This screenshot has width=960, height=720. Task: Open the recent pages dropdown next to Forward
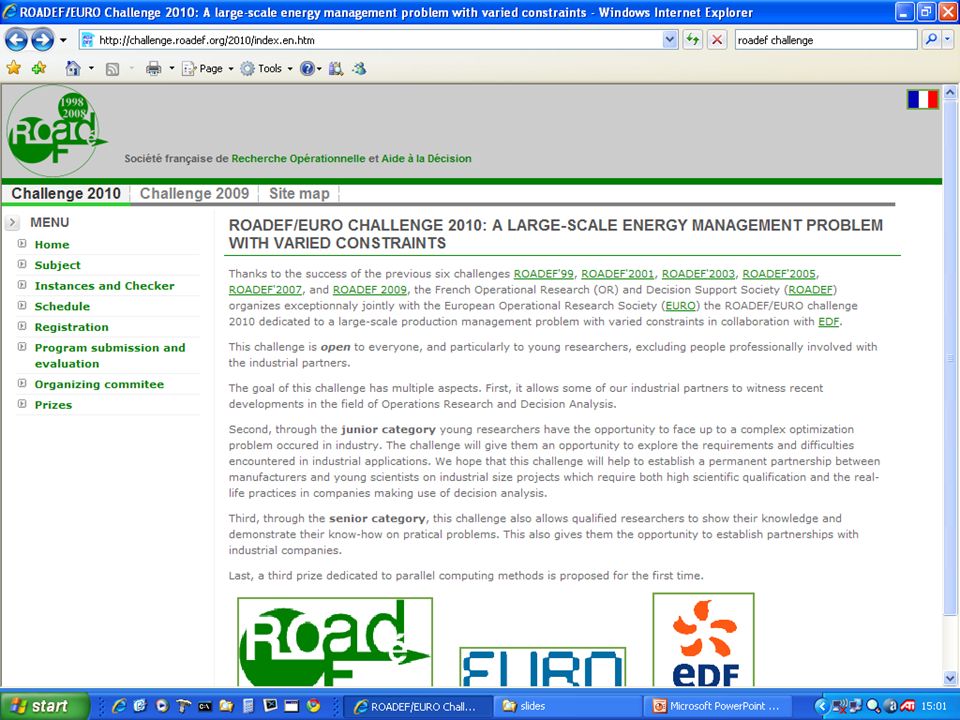pyautogui.click(x=63, y=40)
